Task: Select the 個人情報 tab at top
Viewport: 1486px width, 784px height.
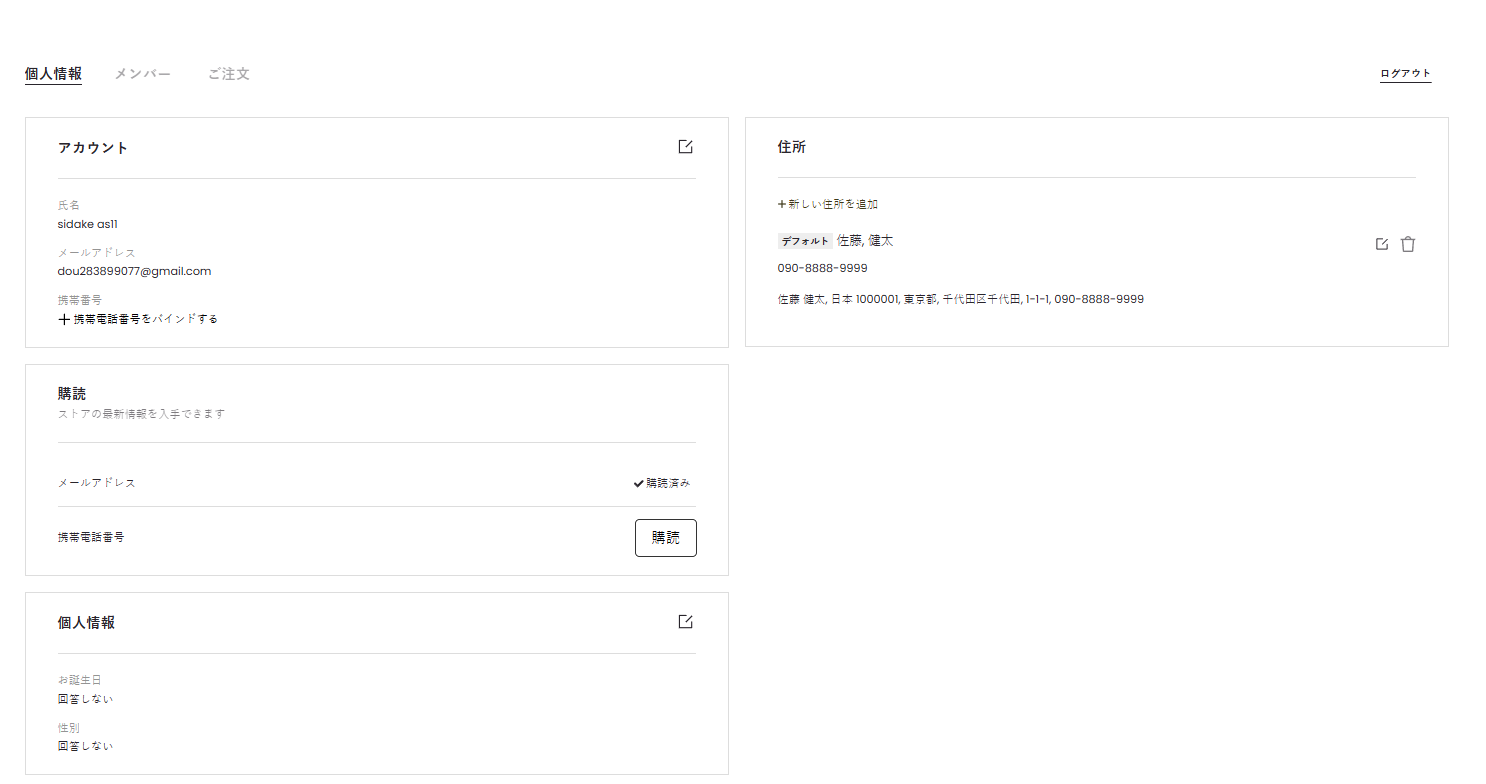Action: tap(53, 74)
